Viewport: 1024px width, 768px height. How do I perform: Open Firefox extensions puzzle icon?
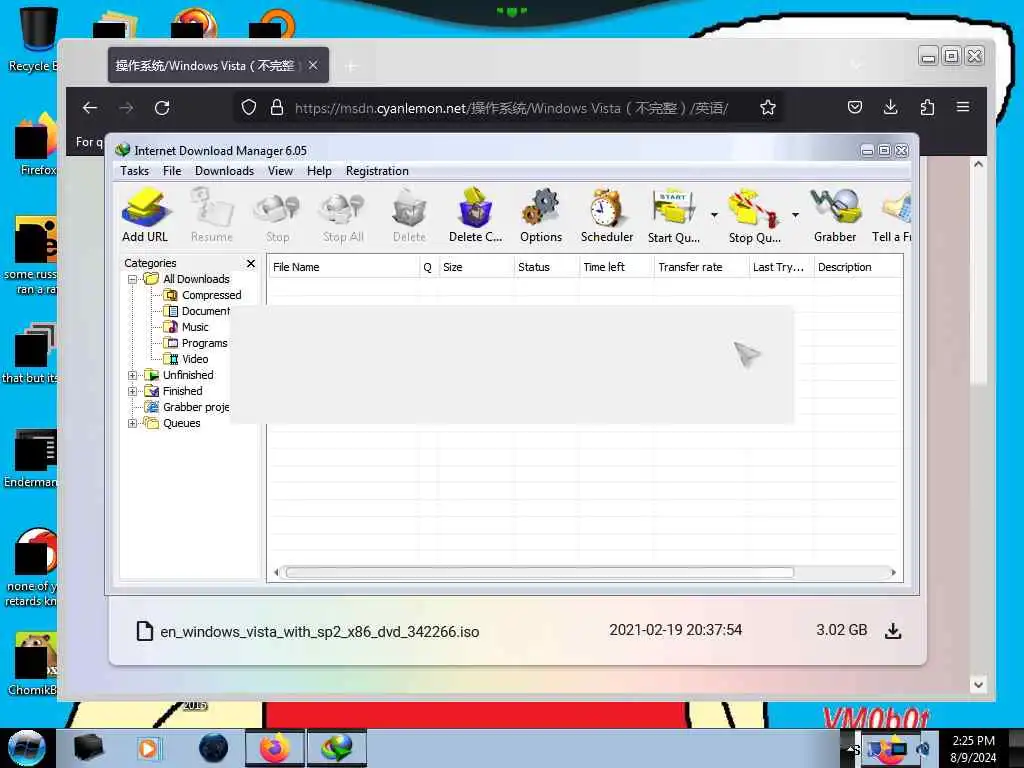927,107
